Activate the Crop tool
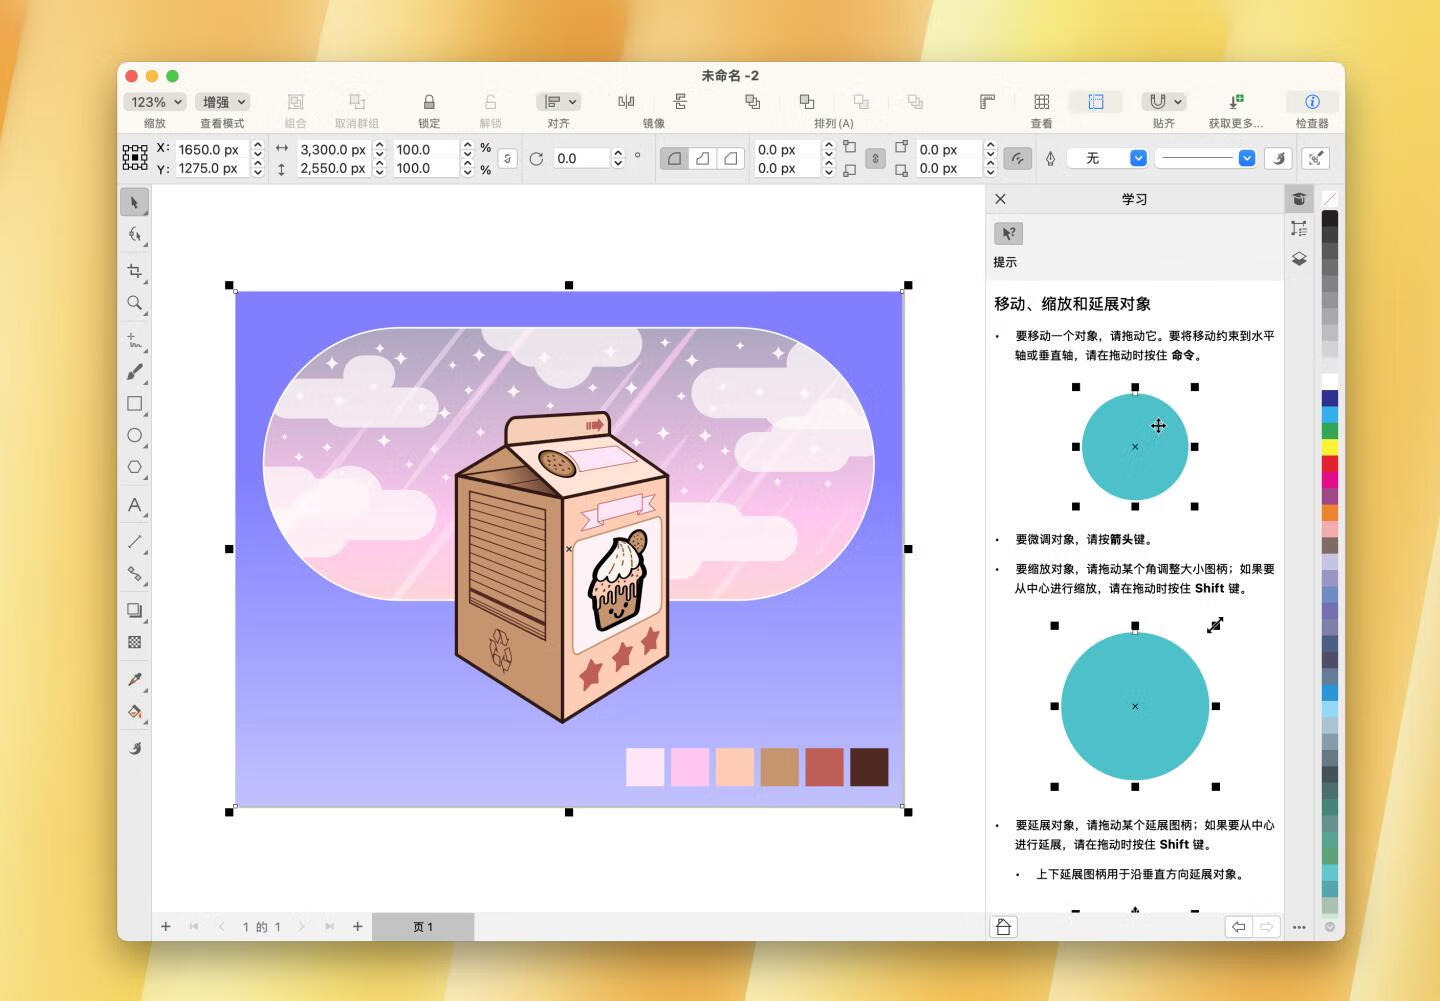Image resolution: width=1440 pixels, height=1001 pixels. point(135,270)
